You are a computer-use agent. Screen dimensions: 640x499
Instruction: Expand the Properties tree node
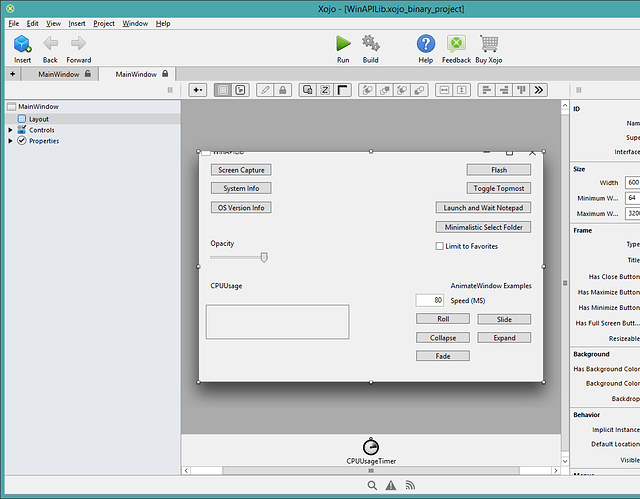(x=11, y=141)
